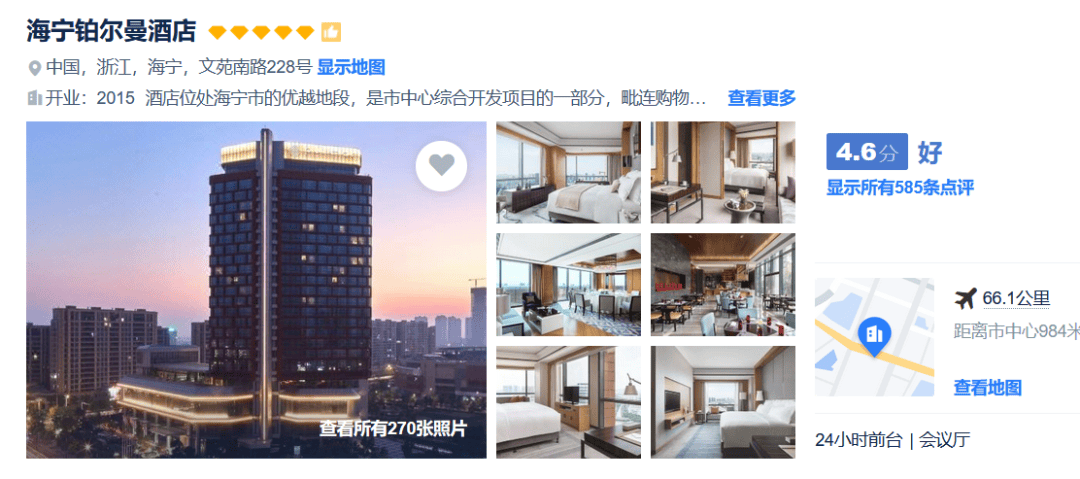This screenshot has height=479, width=1080.
Task: Click the building icon before opening year
Action: (x=34, y=98)
